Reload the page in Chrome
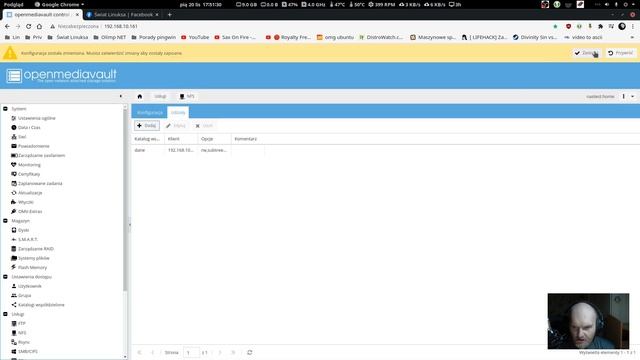The width and height of the screenshot is (640, 360). 29,26
